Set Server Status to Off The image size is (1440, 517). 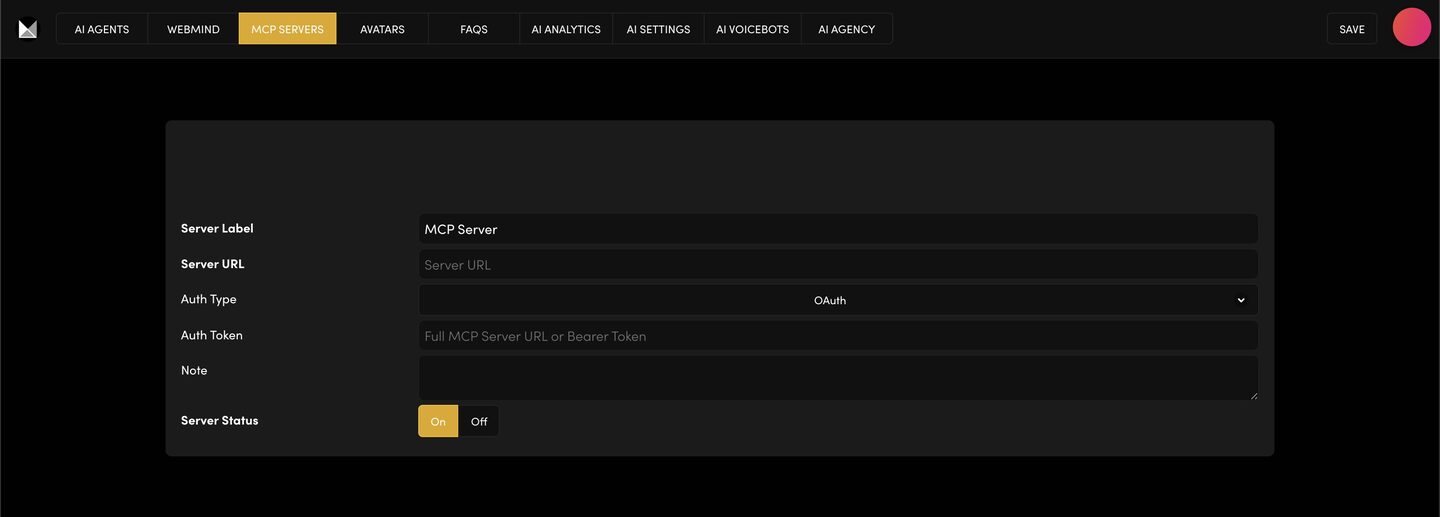coord(479,421)
